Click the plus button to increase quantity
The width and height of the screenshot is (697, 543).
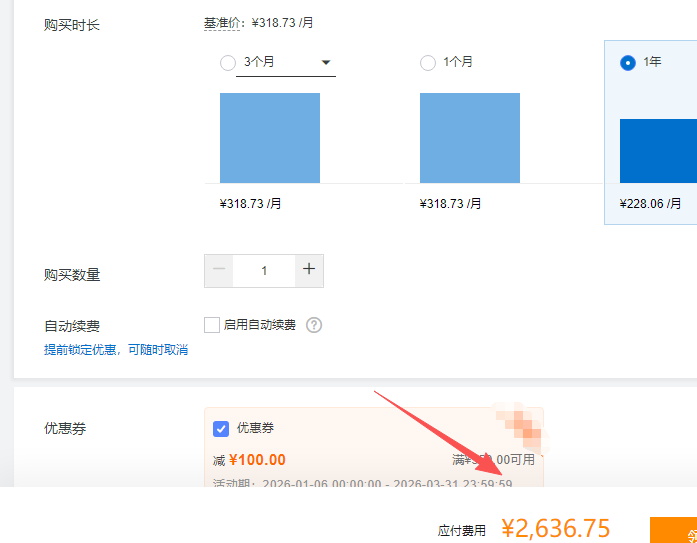309,270
